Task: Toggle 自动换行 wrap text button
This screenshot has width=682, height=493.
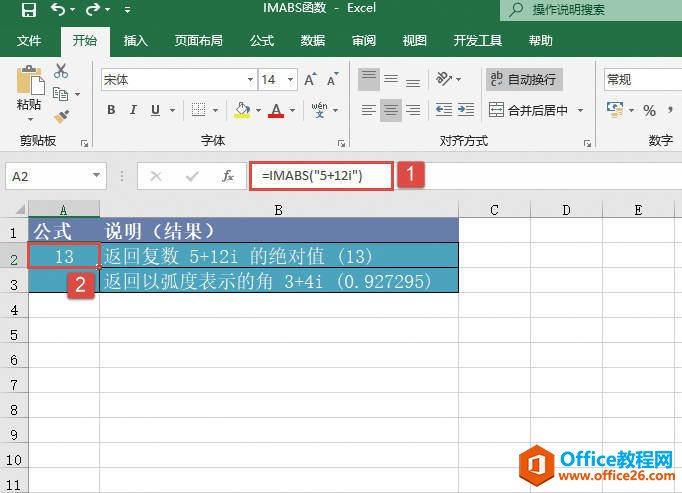Action: pyautogui.click(x=524, y=79)
